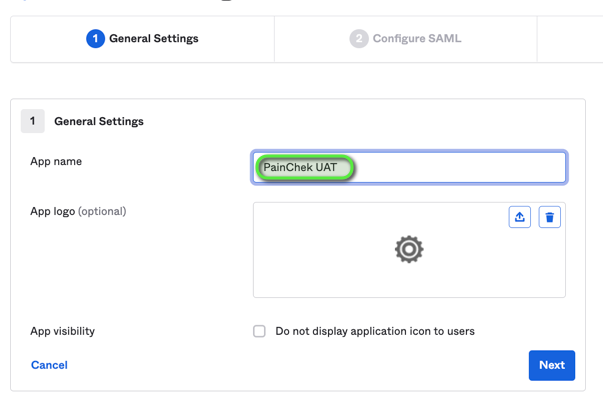Enable 'Do not display application icon' checkbox
The image size is (603, 398).
tap(259, 331)
